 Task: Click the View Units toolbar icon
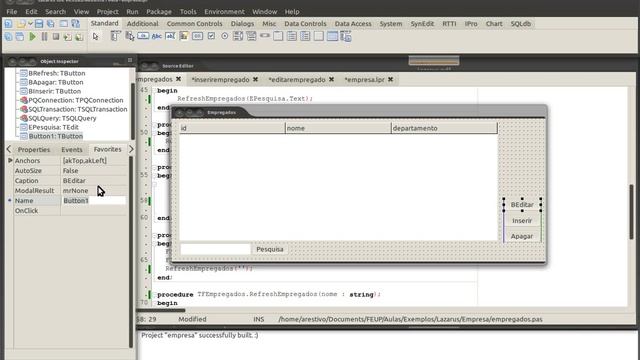click(9, 37)
